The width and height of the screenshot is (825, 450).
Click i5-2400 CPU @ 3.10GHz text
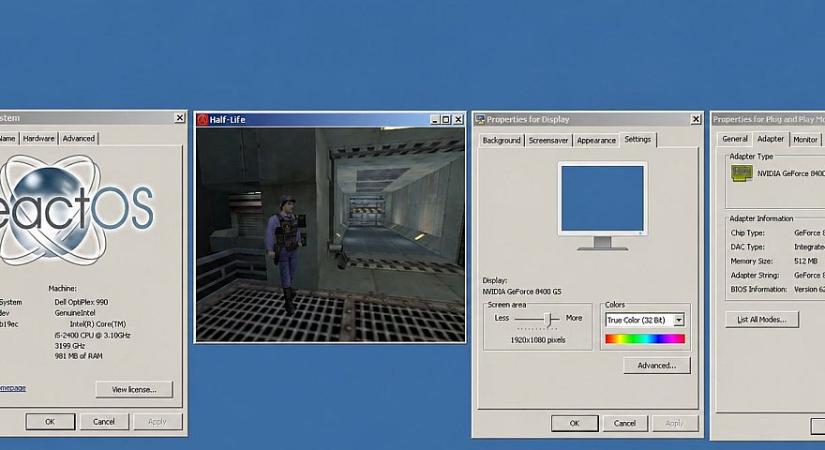click(92, 335)
